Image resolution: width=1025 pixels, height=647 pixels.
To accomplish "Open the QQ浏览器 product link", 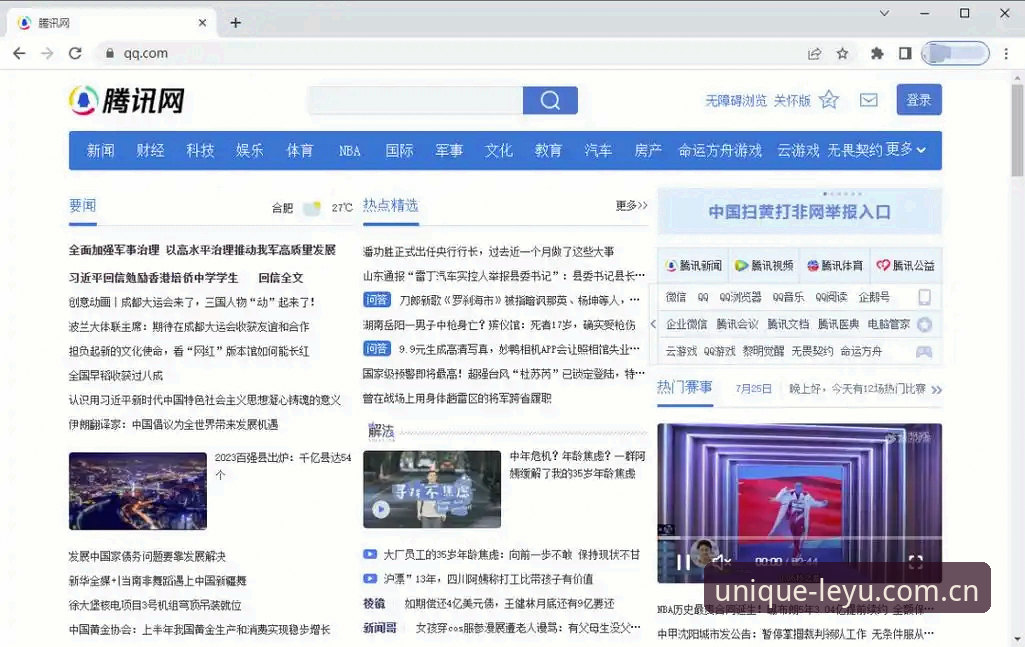I will click(740, 297).
